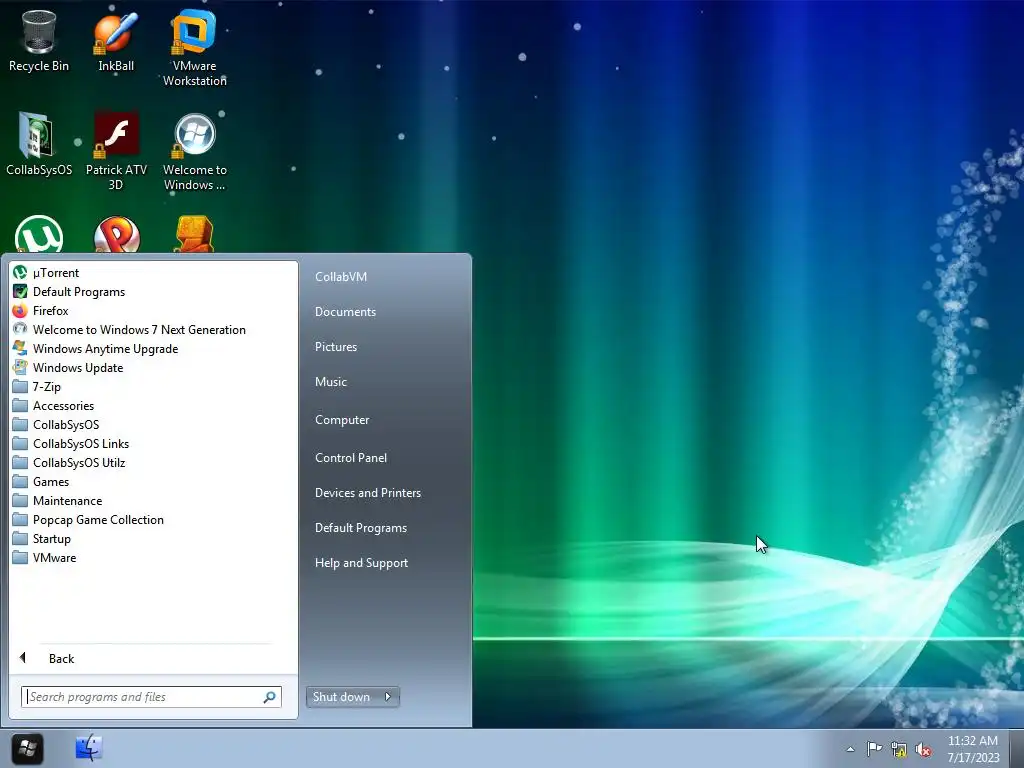Click the Shut down button

[342, 697]
